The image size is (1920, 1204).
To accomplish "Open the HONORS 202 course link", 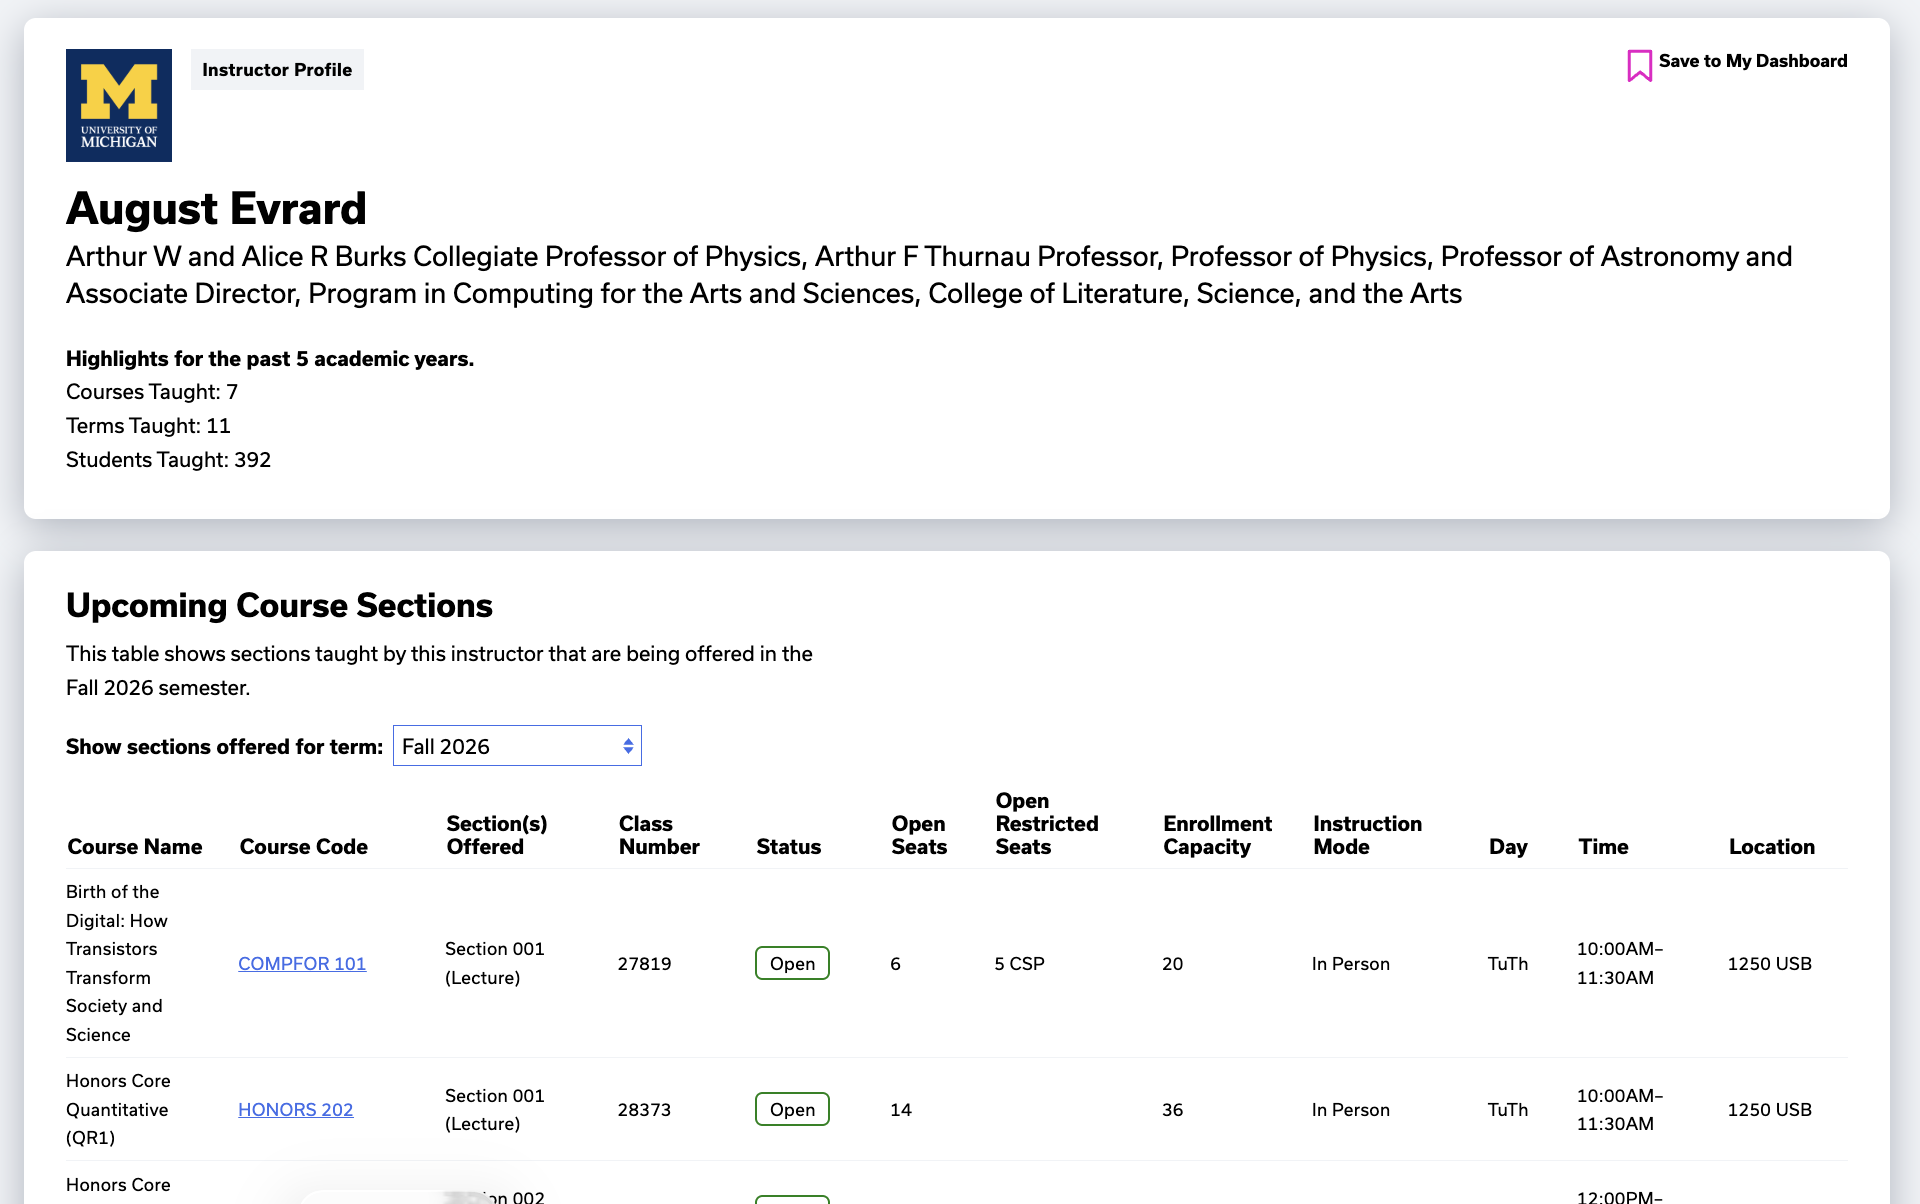I will [x=296, y=1109].
